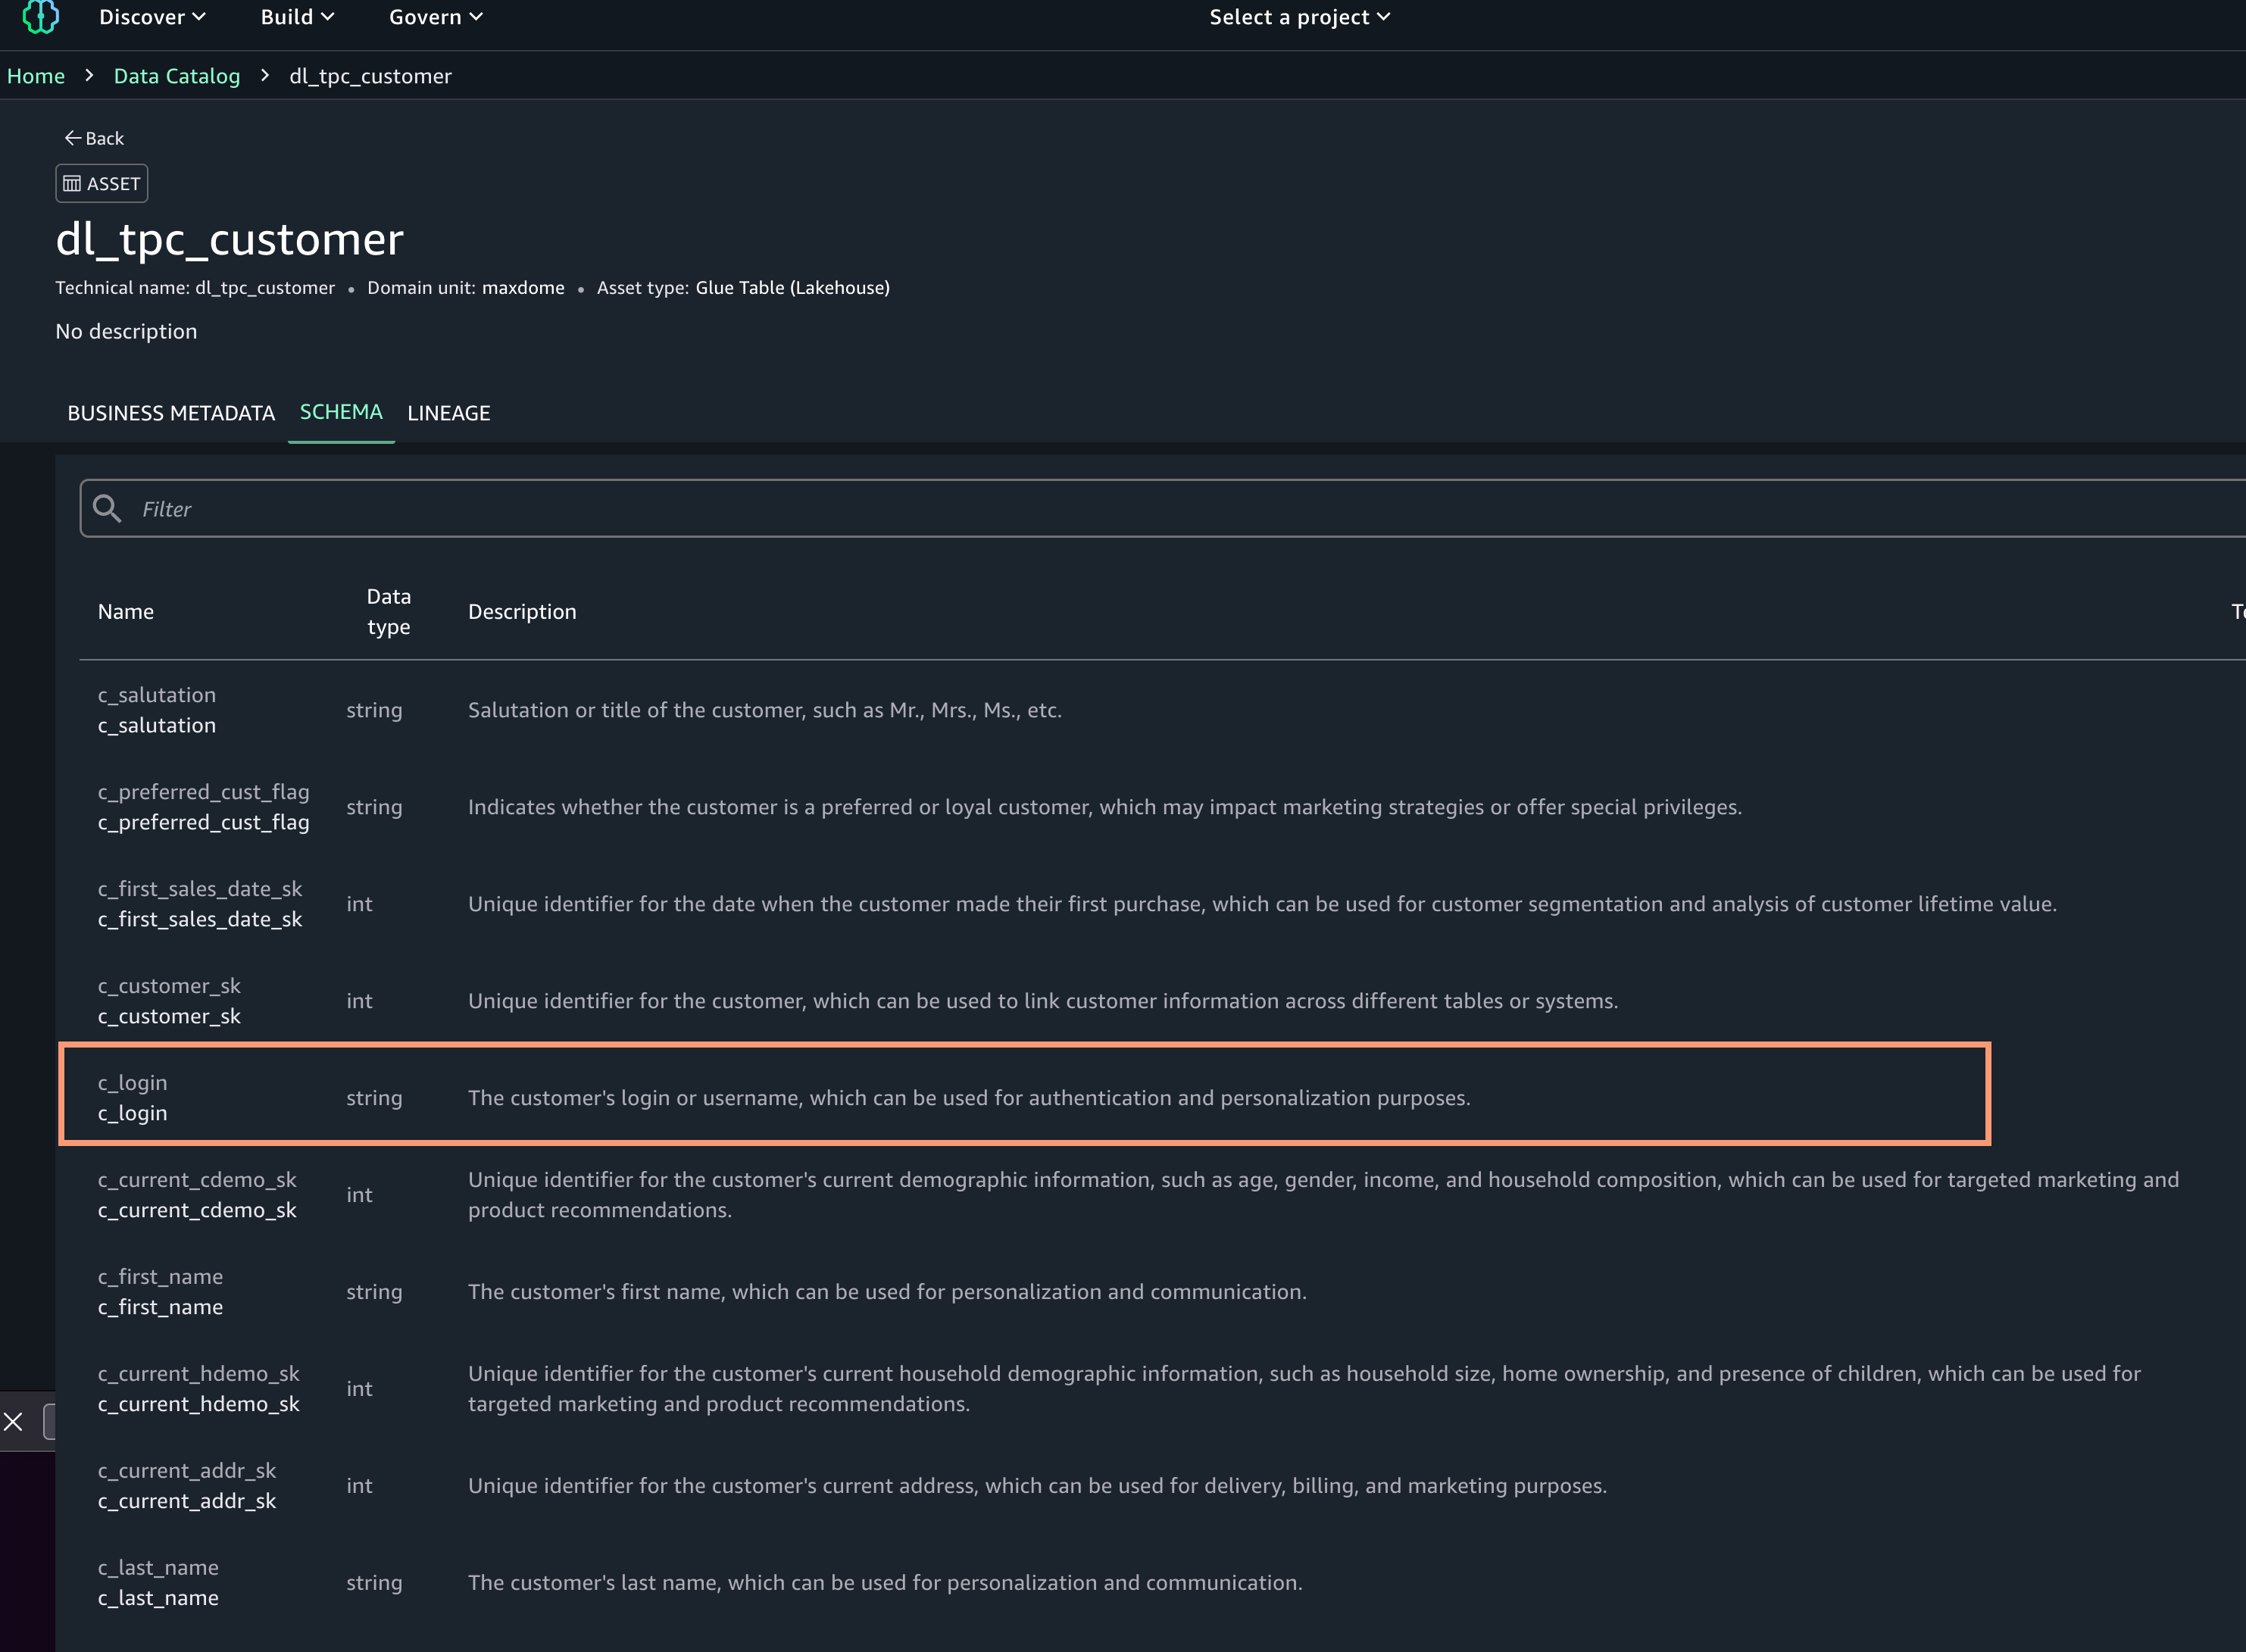
Task: Click the ASSET table badge icon
Action: (x=72, y=184)
